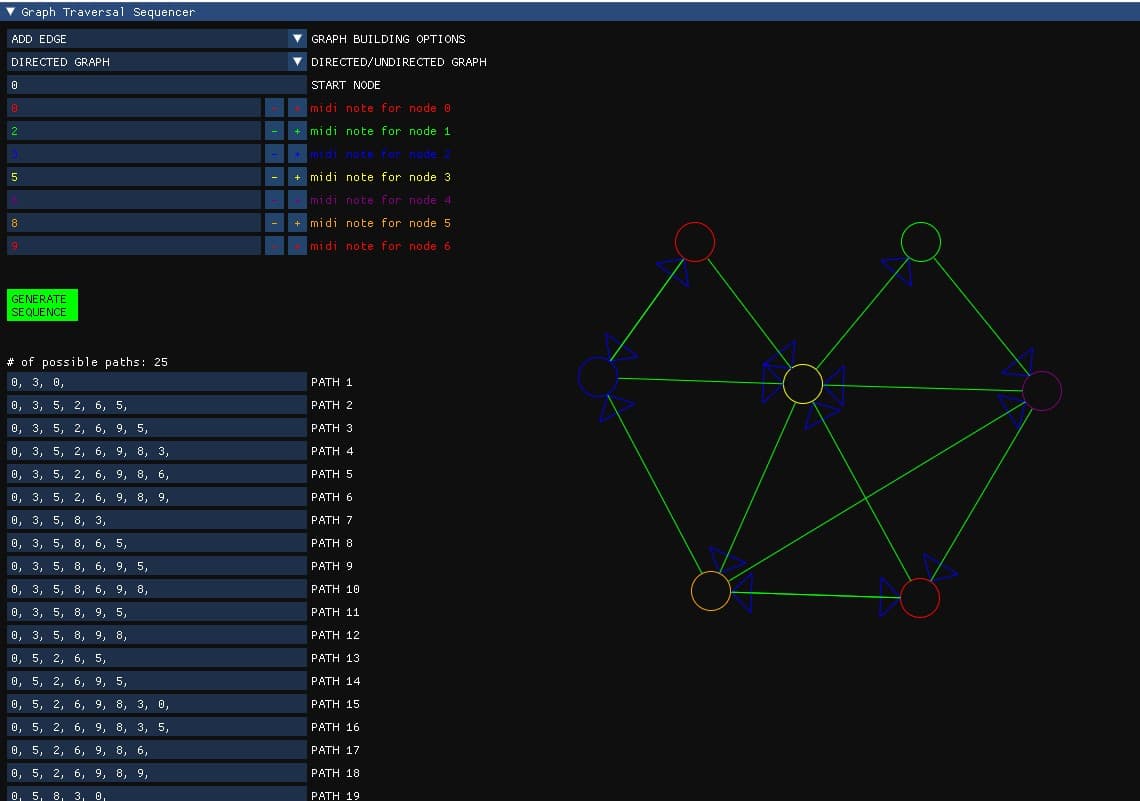
Task: Open the ADD EDGE dropdown
Action: [155, 38]
